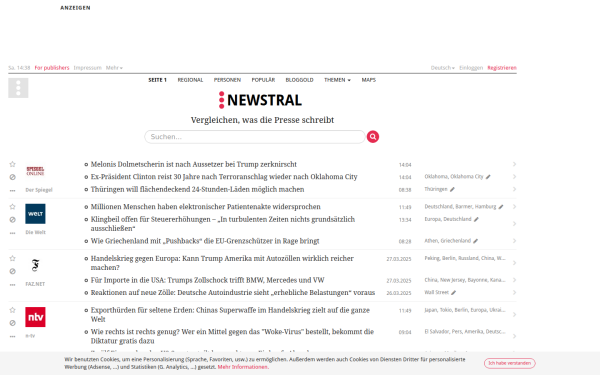Open more options for Der Spiegel
Image resolution: width=600 pixels, height=375 pixels.
pyautogui.click(x=13, y=190)
